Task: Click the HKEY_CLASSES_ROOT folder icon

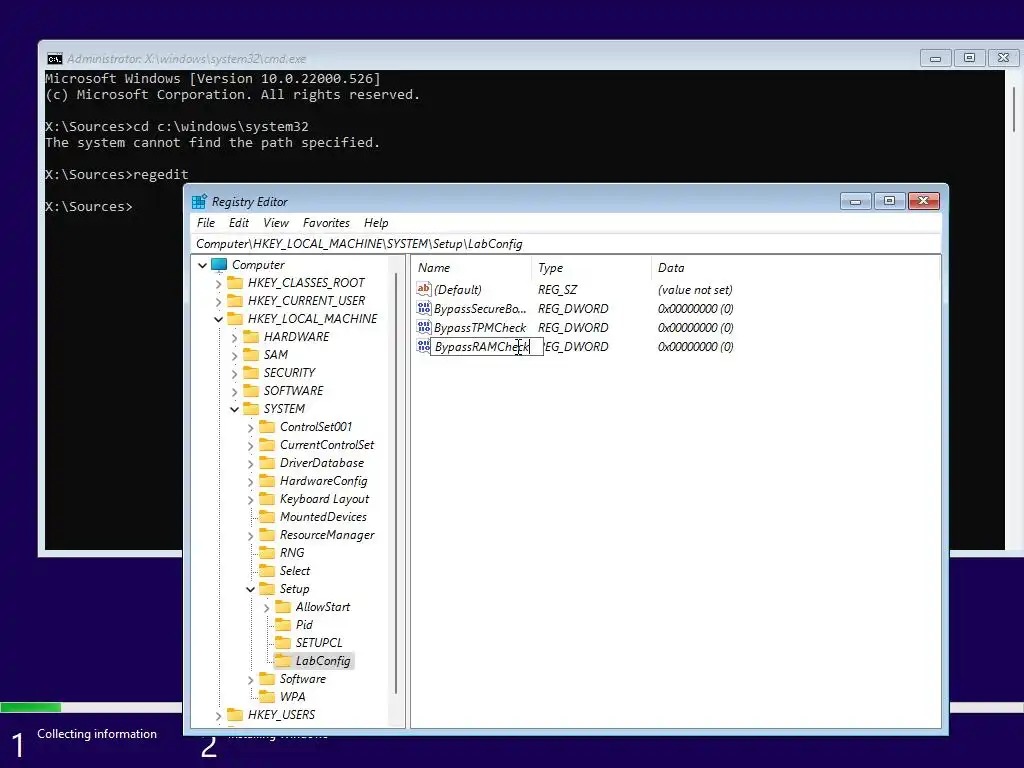Action: pos(235,283)
